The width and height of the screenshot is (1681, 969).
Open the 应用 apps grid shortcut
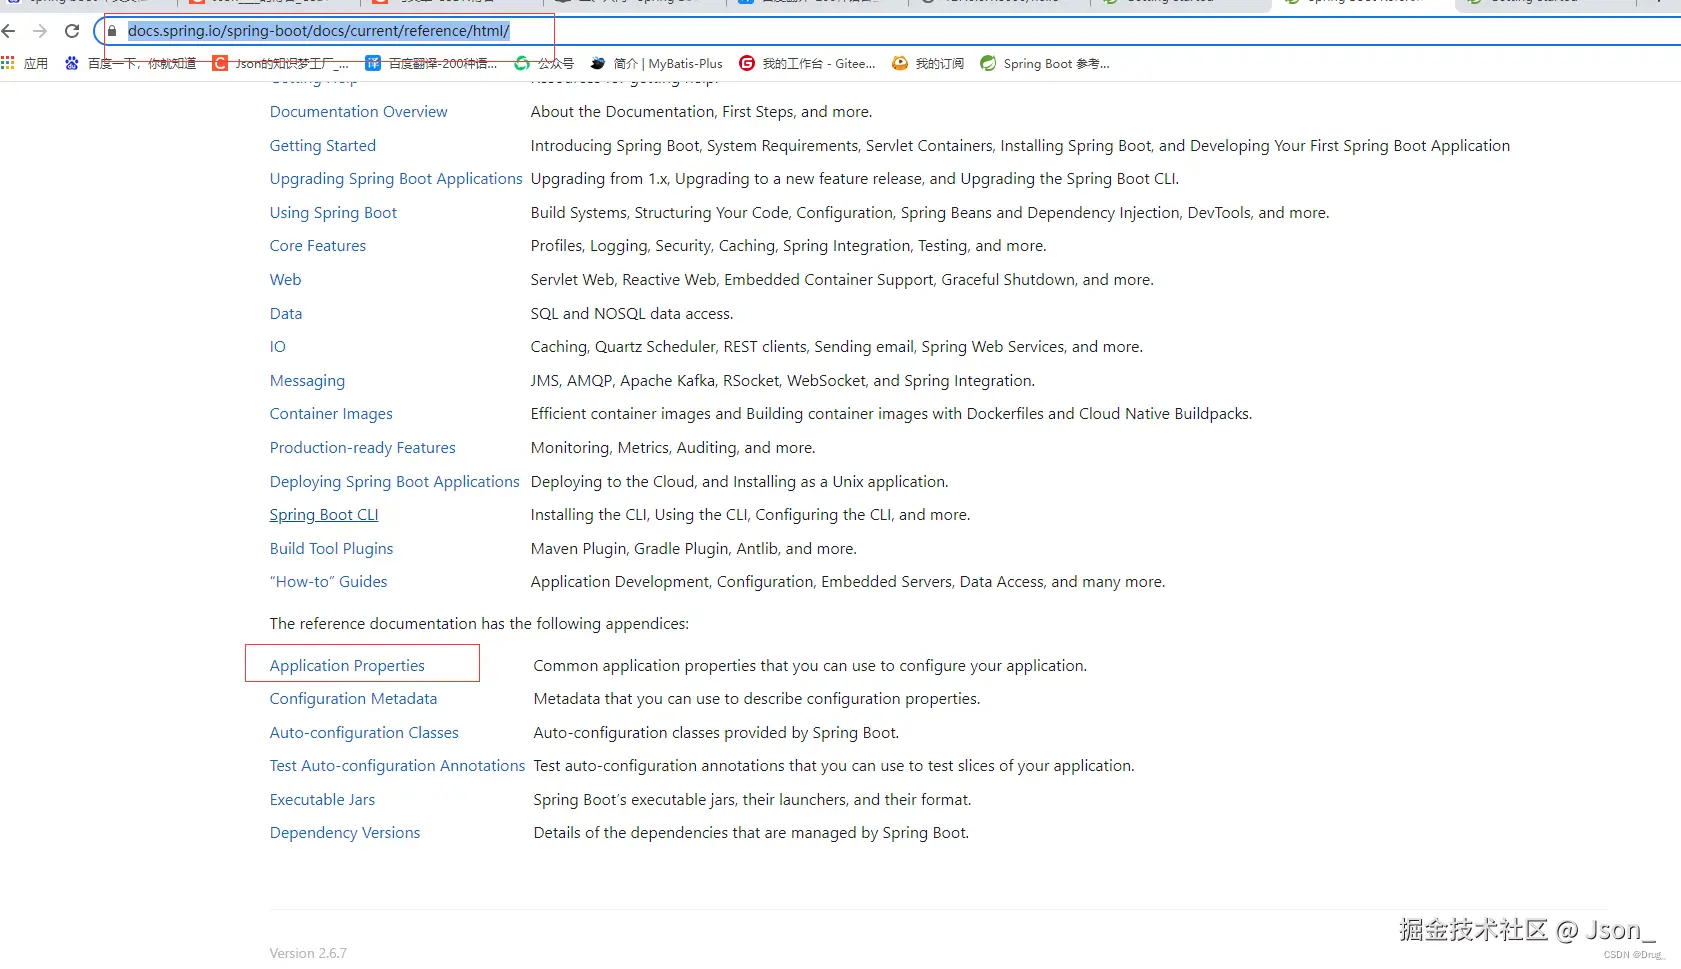click(25, 63)
